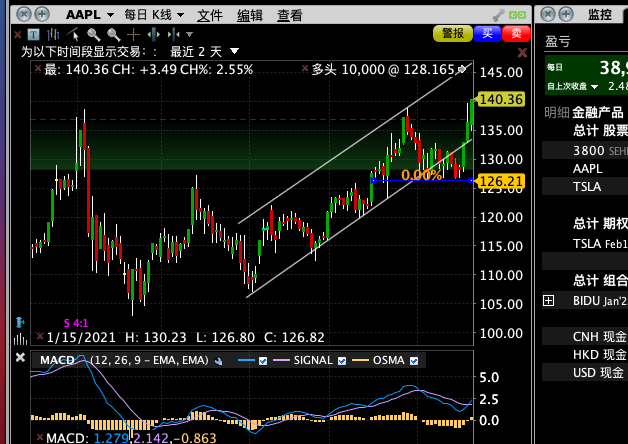The width and height of the screenshot is (628, 444).
Task: Click the + button in chart window title bar
Action: point(42,14)
